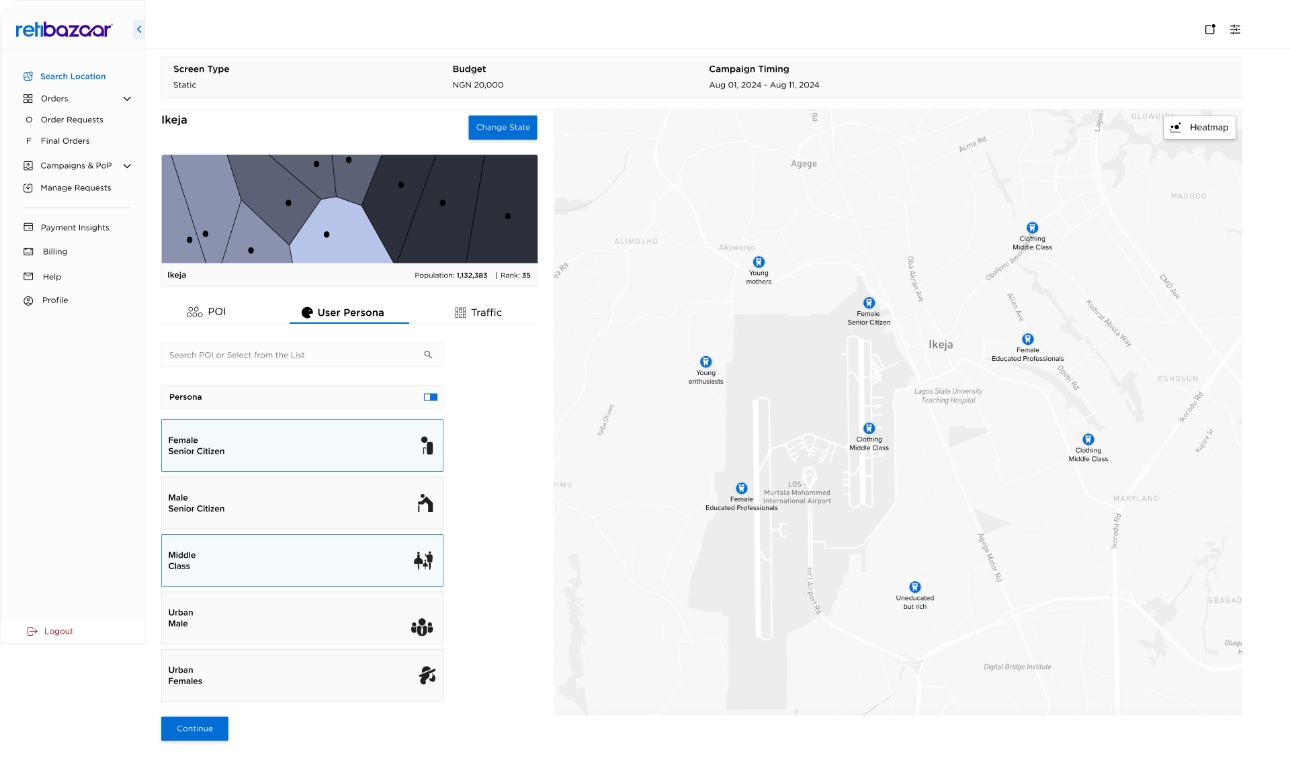This screenshot has width=1290, height=762.
Task: Toggle the Heatmap button on map
Action: click(x=1200, y=127)
